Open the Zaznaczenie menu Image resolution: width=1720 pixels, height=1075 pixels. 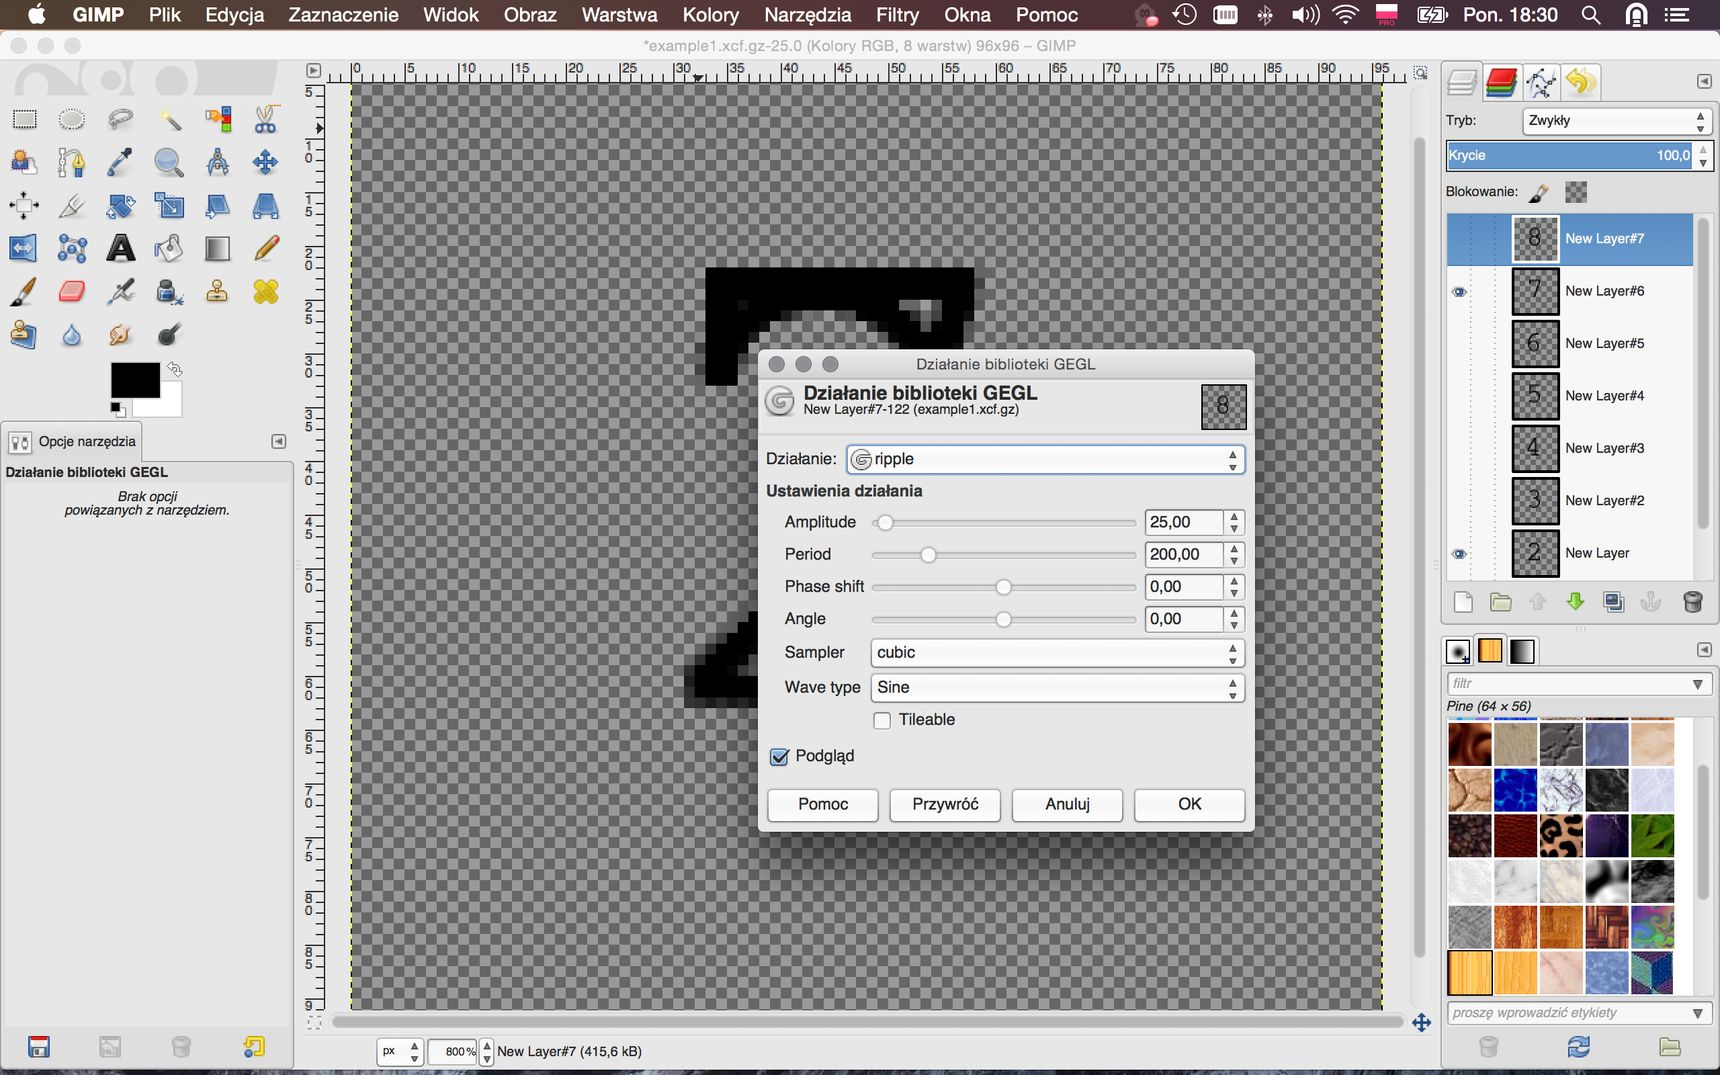[343, 15]
